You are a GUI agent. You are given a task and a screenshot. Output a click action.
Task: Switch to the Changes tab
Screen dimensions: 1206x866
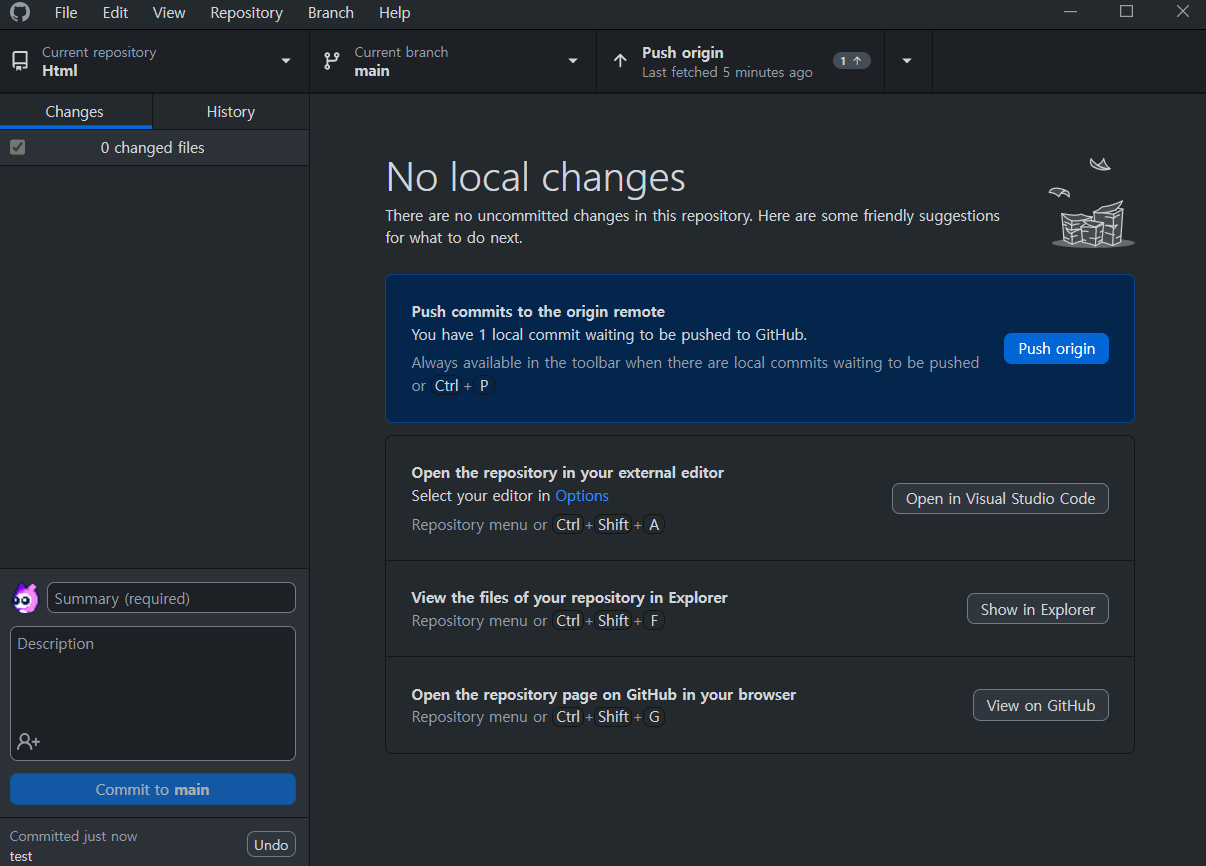click(75, 112)
